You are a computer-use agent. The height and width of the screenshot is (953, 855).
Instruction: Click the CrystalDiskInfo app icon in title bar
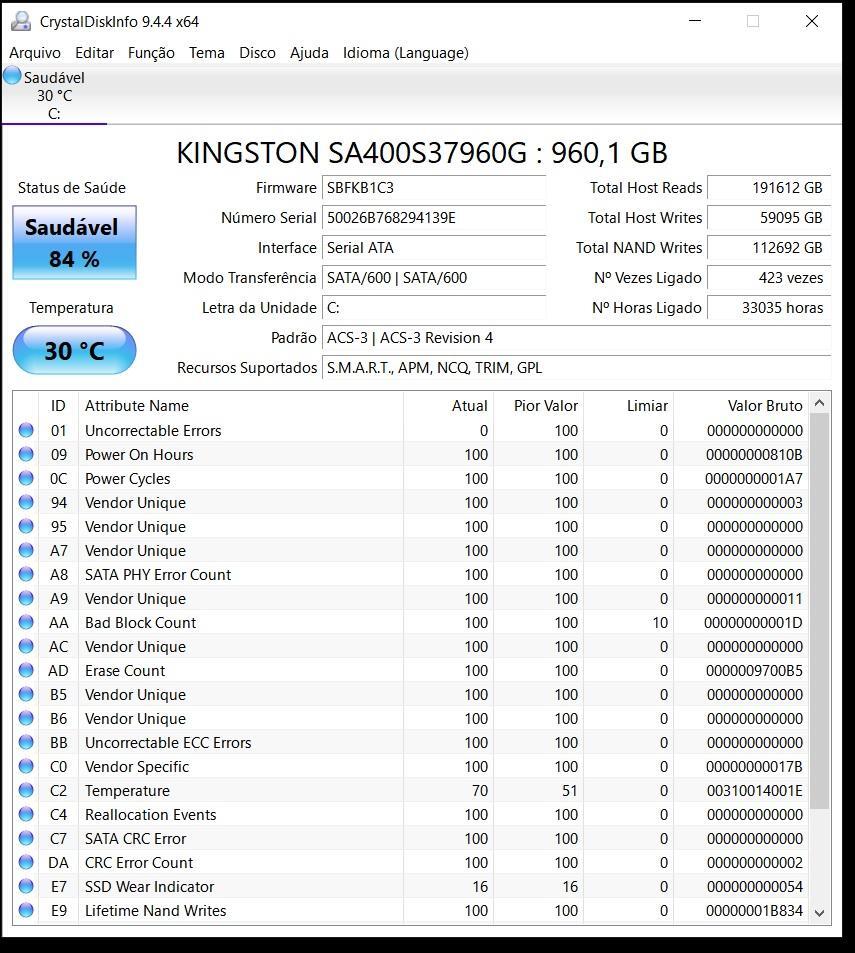[x=21, y=21]
